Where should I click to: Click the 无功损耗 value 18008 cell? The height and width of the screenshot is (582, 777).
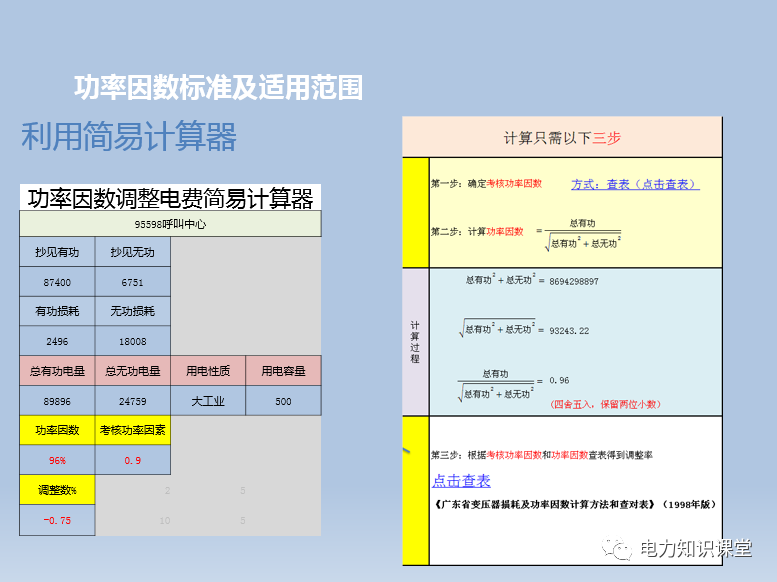[132, 341]
